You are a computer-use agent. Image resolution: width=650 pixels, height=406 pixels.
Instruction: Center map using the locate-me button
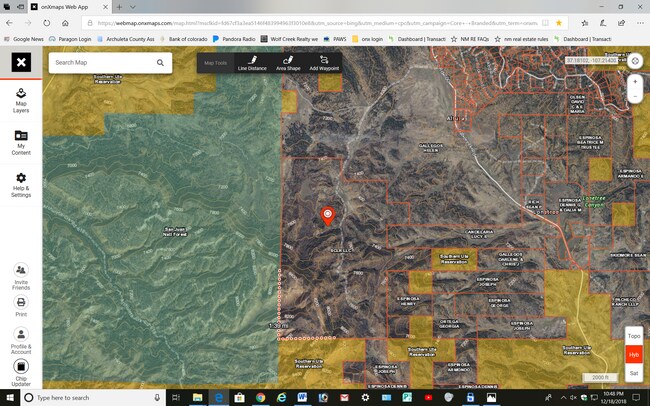tap(634, 61)
